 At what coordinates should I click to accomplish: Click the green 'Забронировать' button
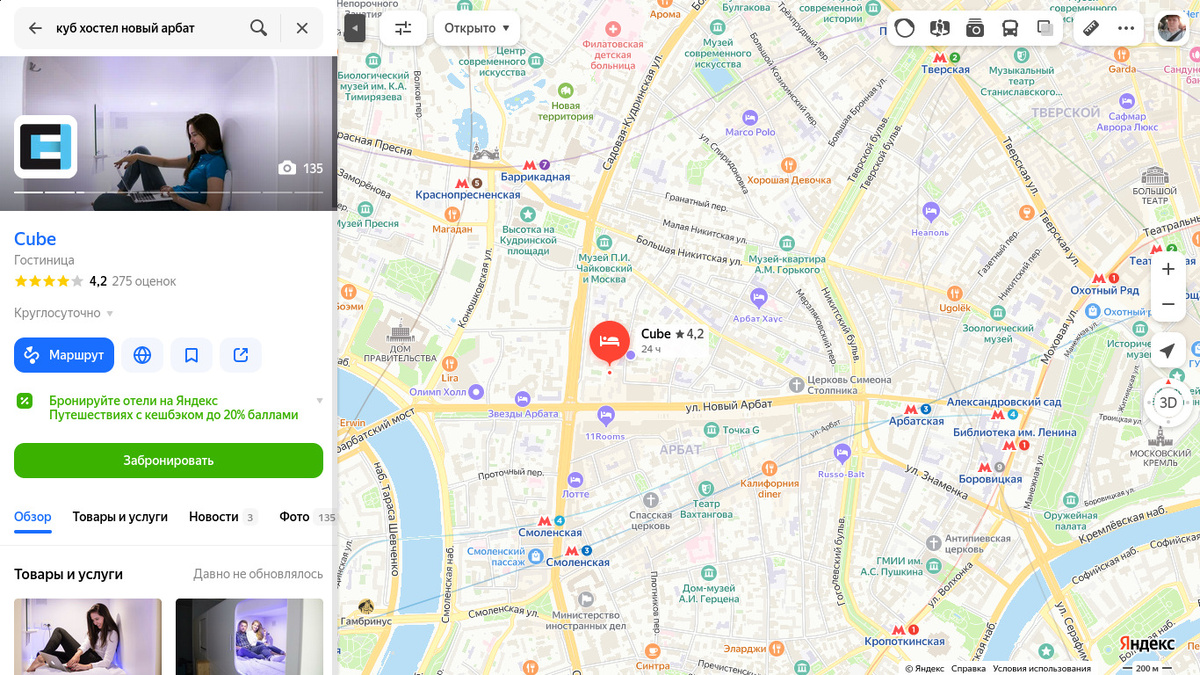click(x=168, y=461)
